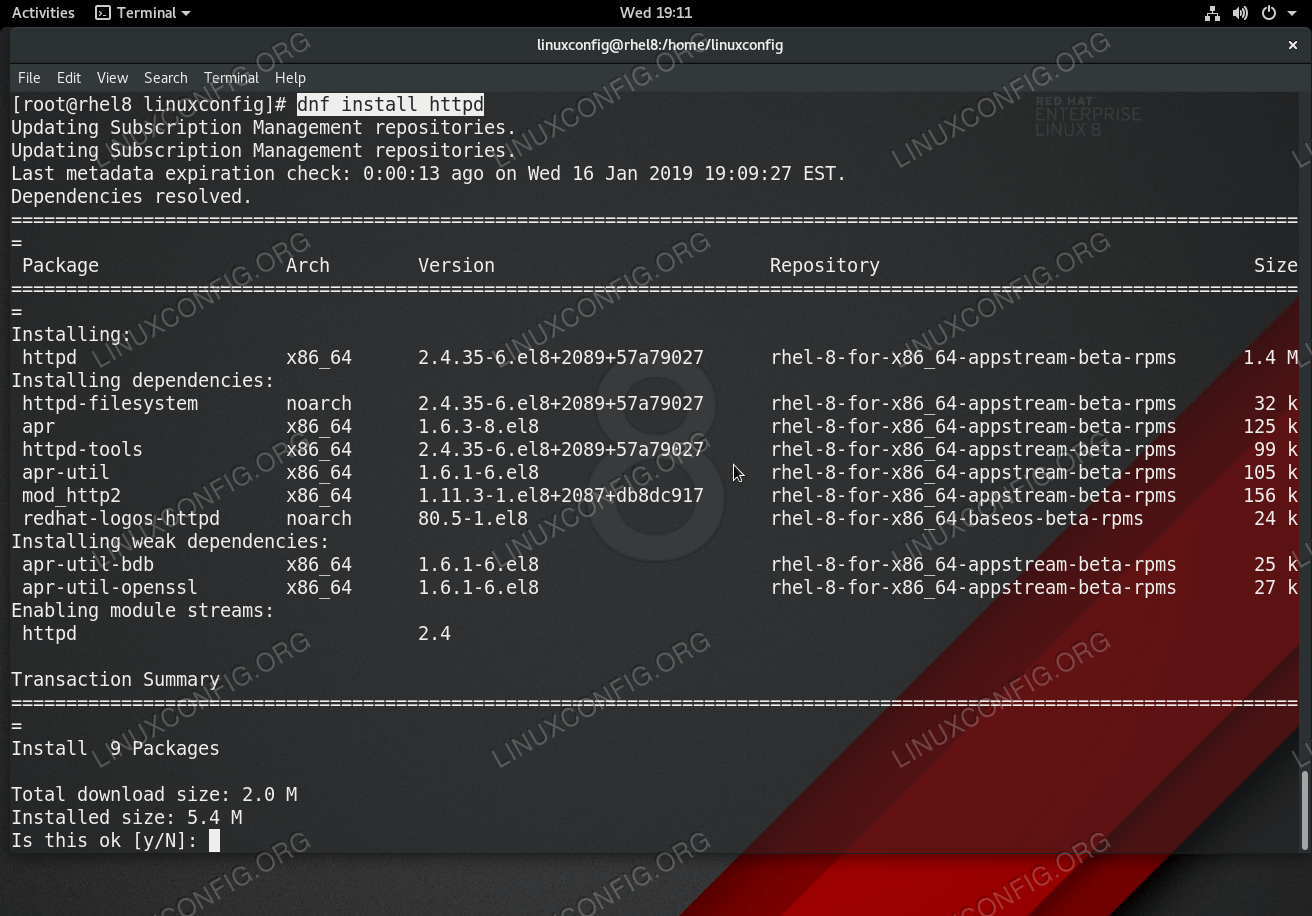Click the Enabling module streams: heading
The image size is (1312, 916).
coord(143,611)
